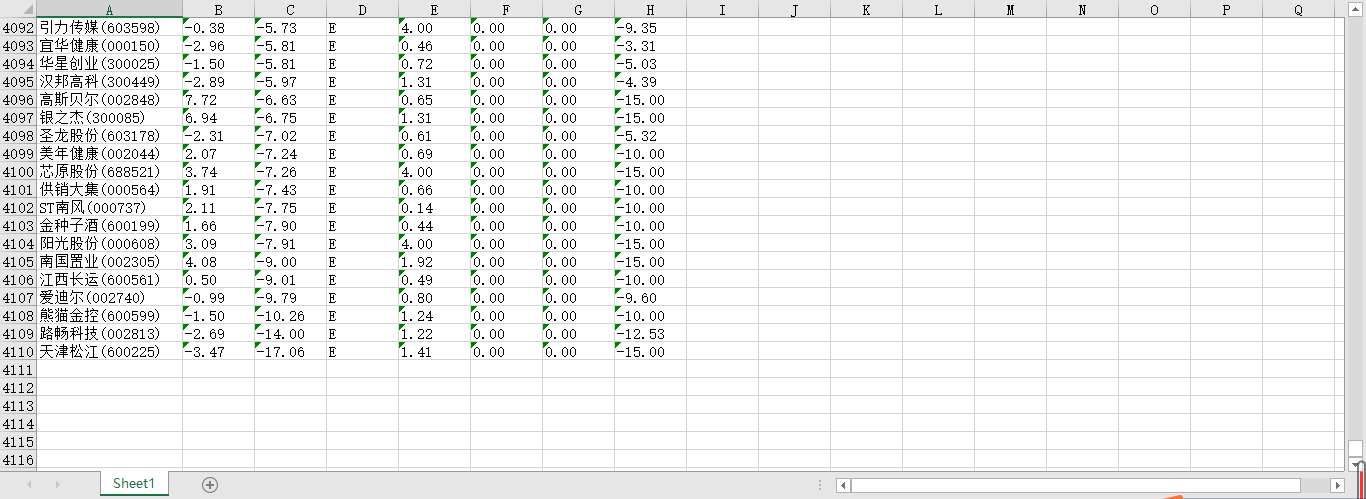This screenshot has width=1366, height=499.
Task: Select row 4111 header
Action: (18, 370)
